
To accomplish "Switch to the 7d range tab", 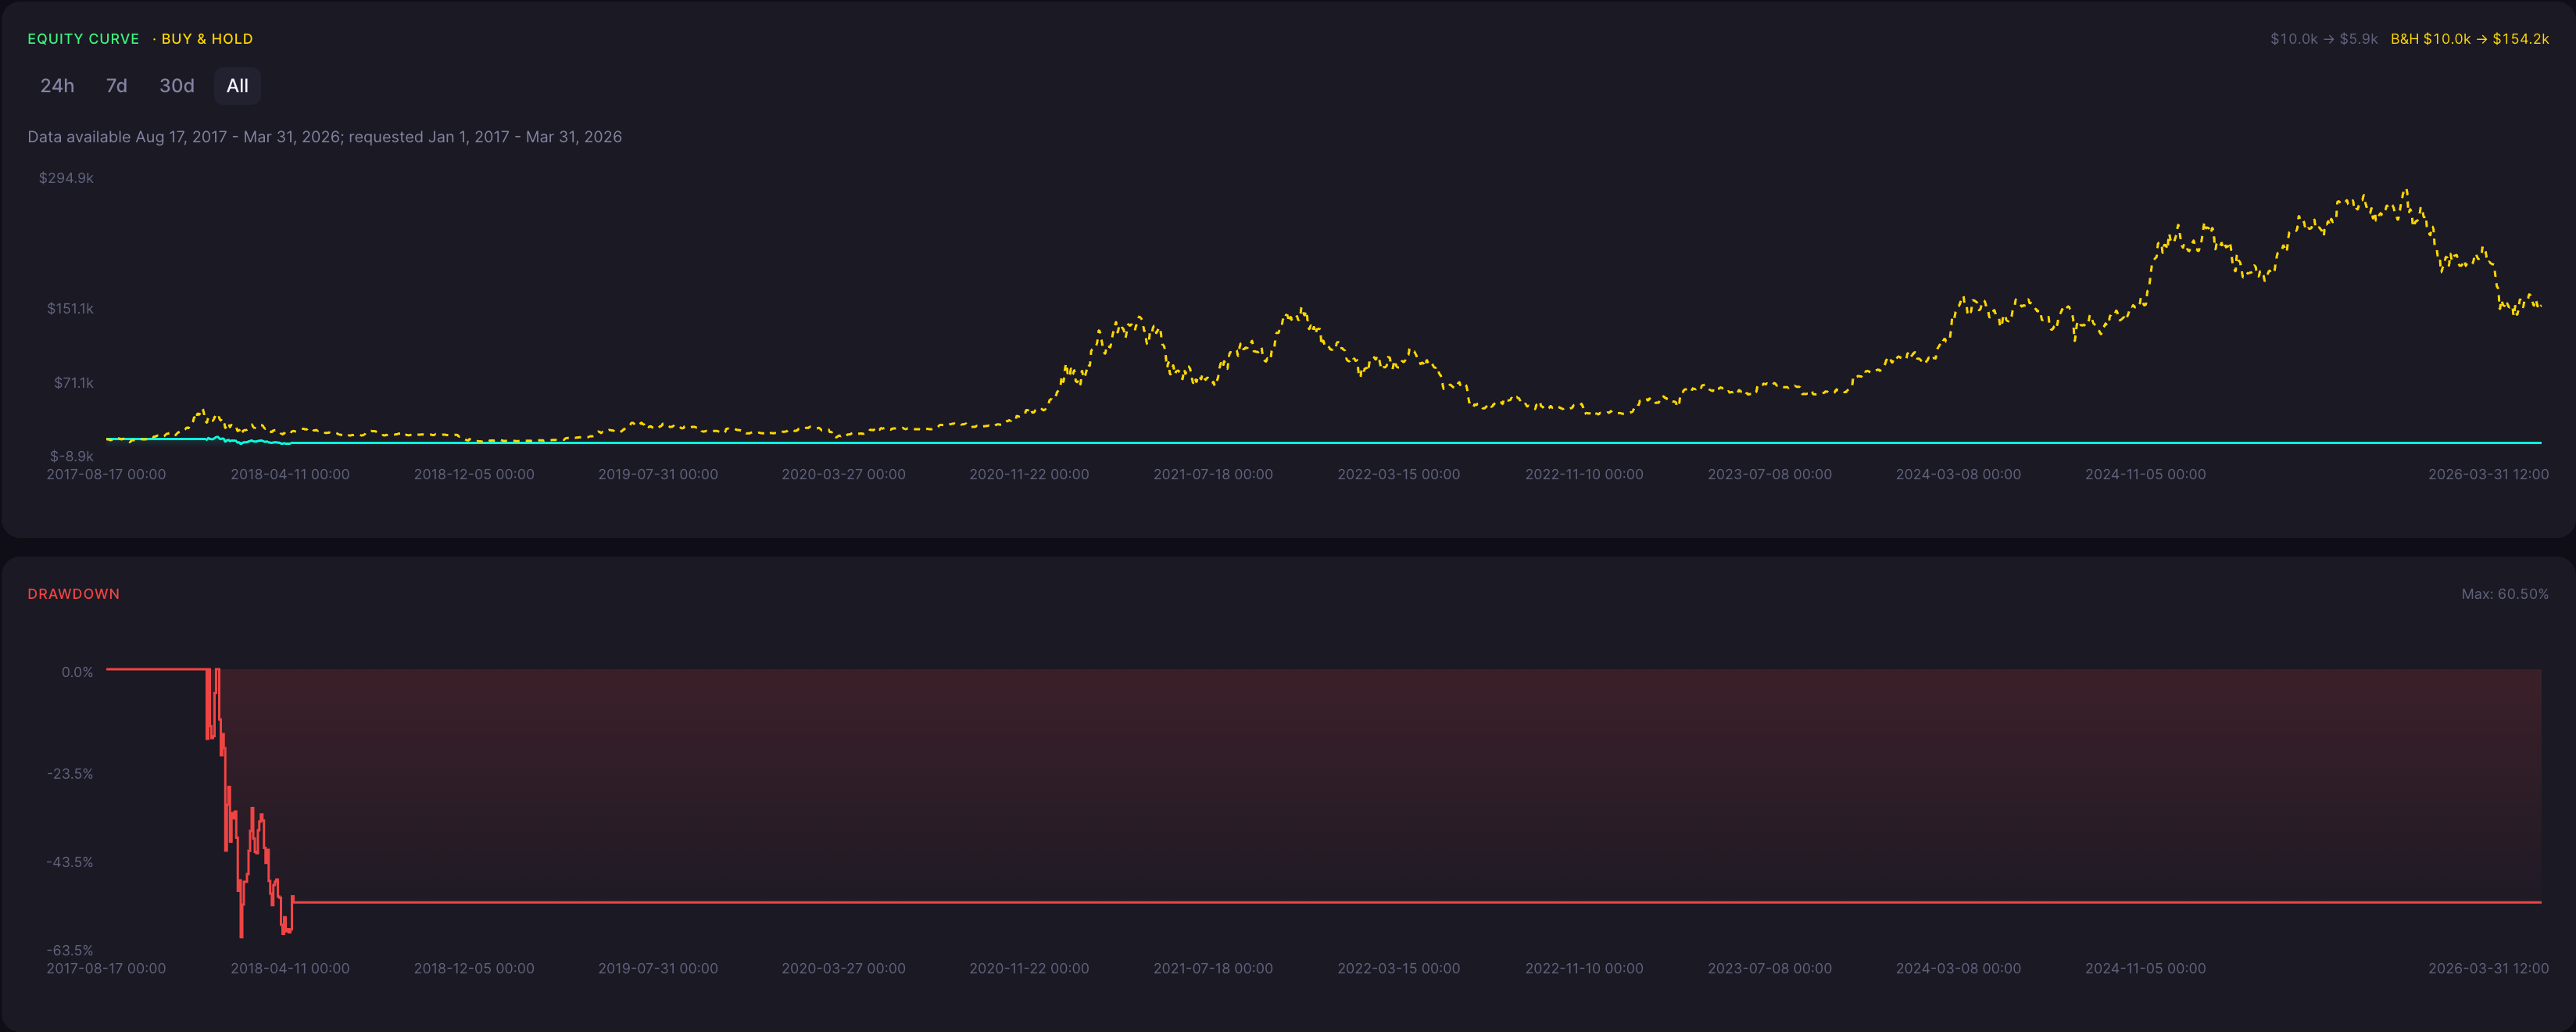I will (x=116, y=86).
